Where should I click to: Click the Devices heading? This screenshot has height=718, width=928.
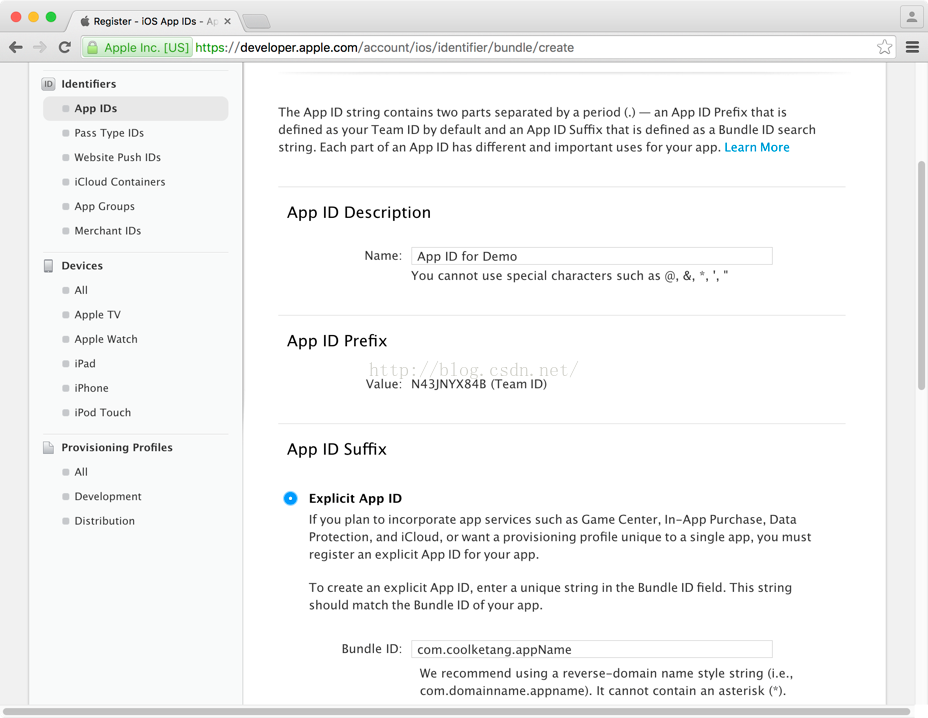(x=82, y=266)
